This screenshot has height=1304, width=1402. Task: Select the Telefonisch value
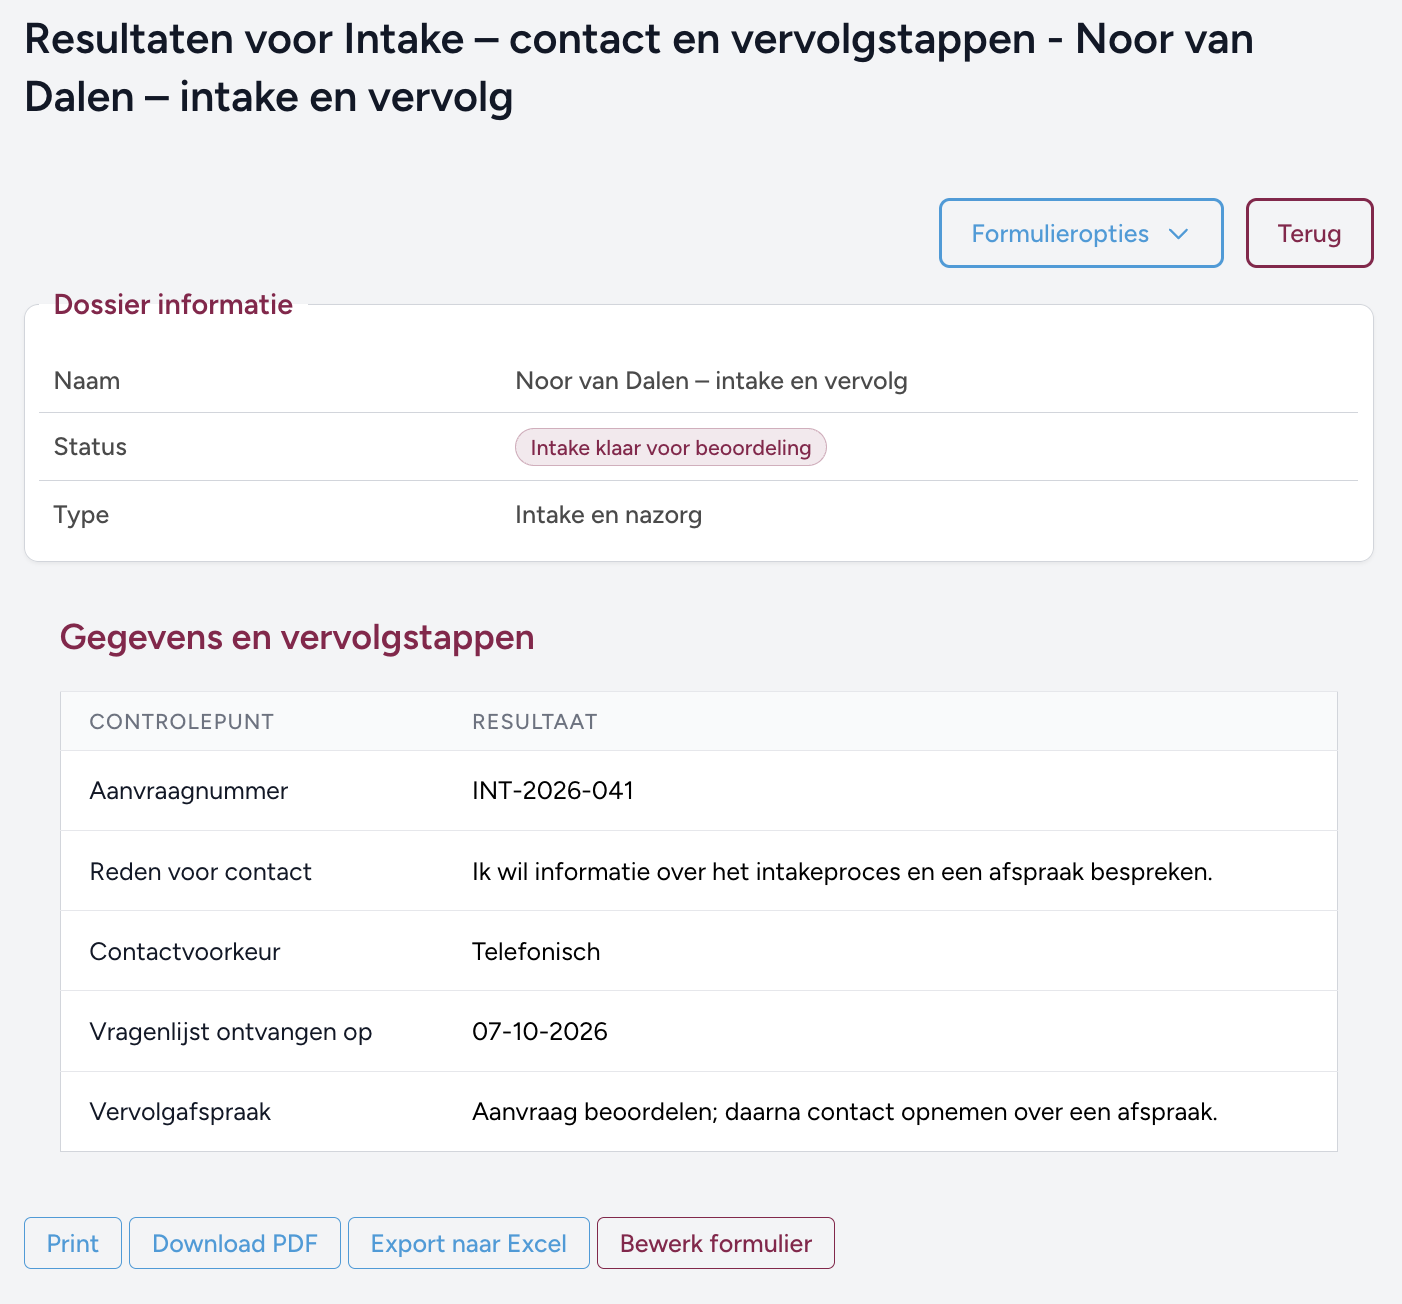pos(536,952)
